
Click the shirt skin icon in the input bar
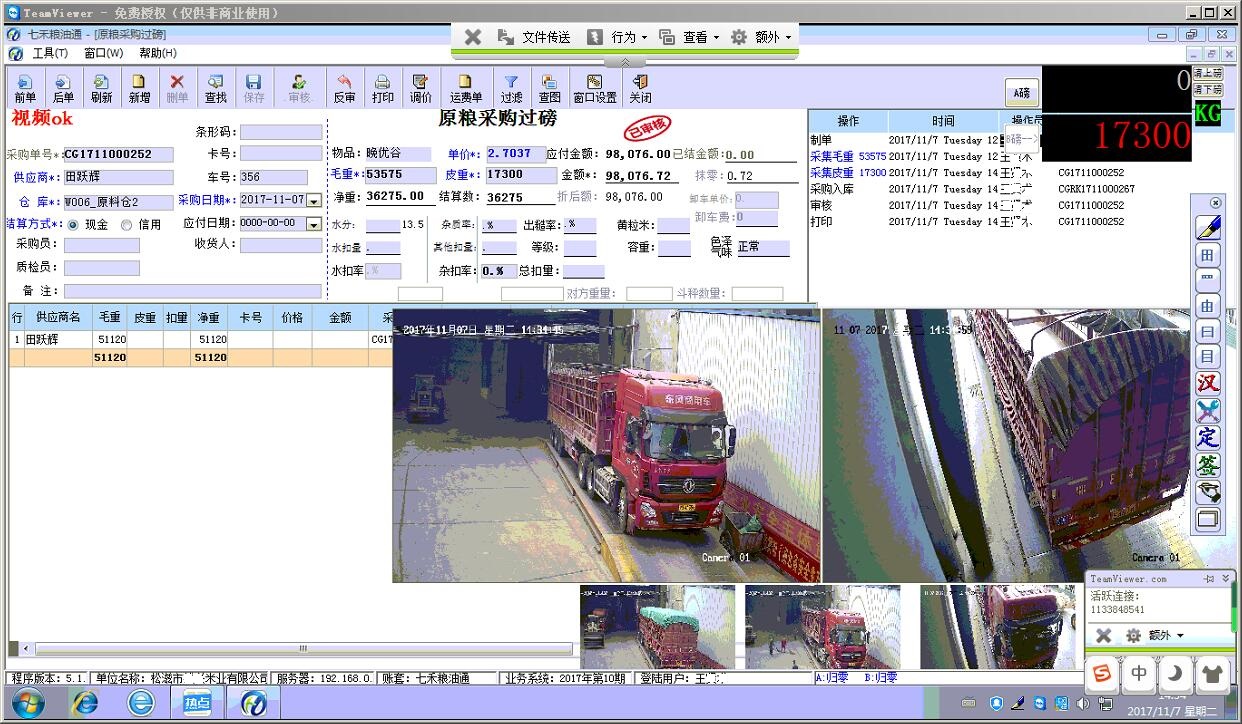(1210, 674)
